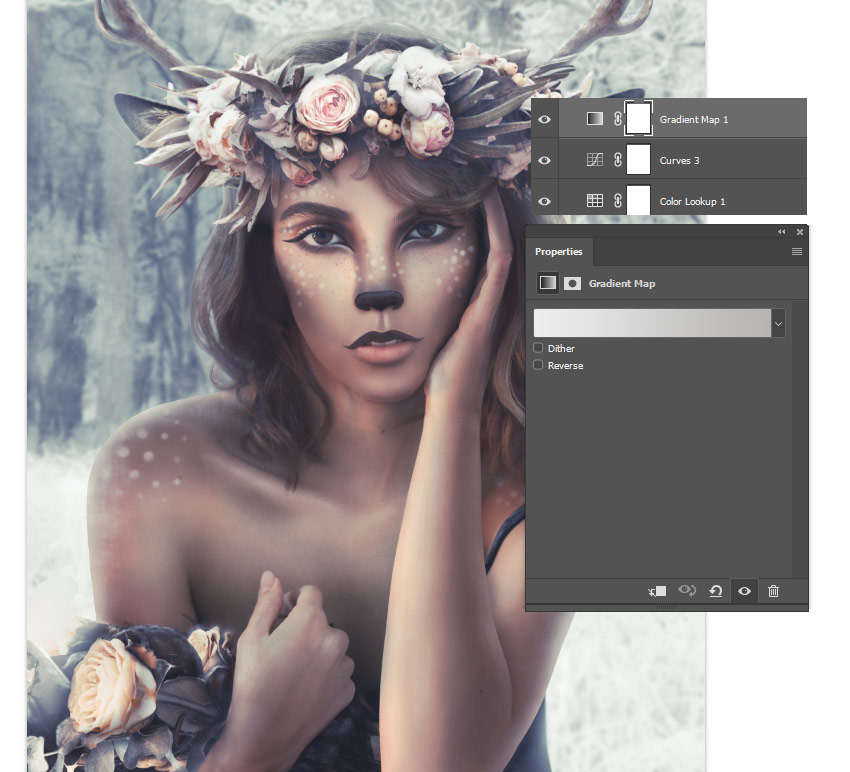The height and width of the screenshot is (772, 850).
Task: Select the Curves 3 layer name
Action: [679, 160]
